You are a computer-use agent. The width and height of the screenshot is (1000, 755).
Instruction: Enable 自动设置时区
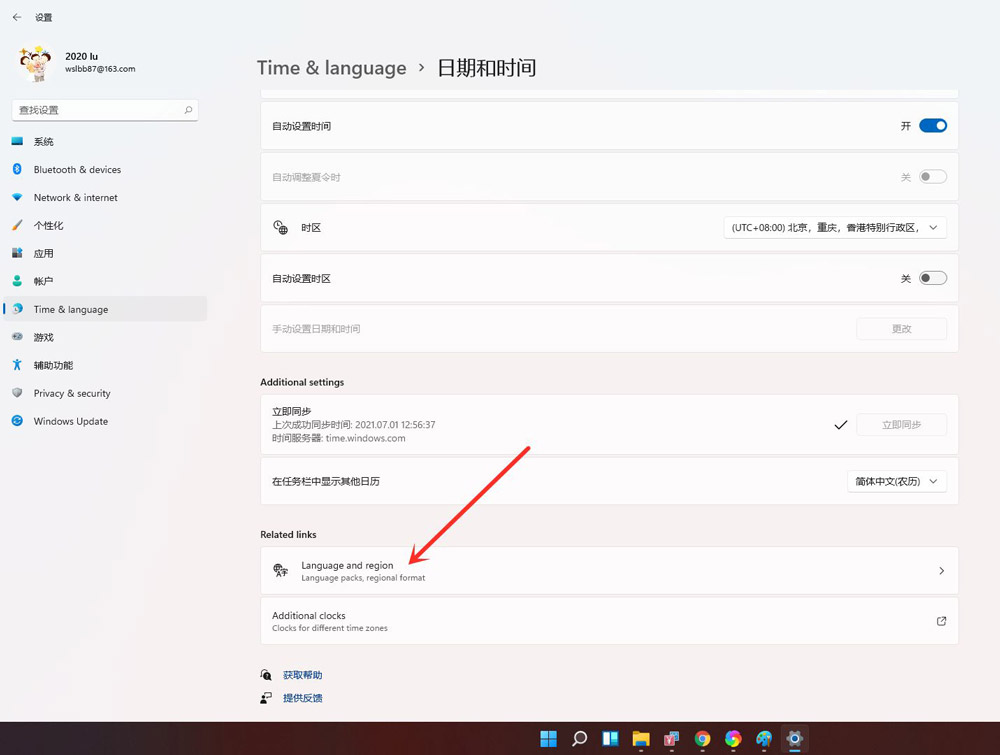[x=931, y=277]
